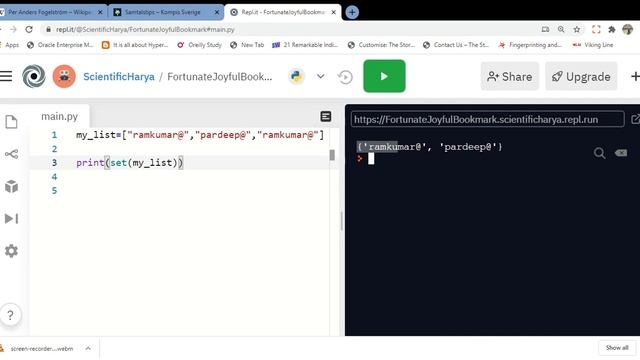This screenshot has height=360, width=640.
Task: Open the Files sidebar panel
Action: [x=11, y=122]
